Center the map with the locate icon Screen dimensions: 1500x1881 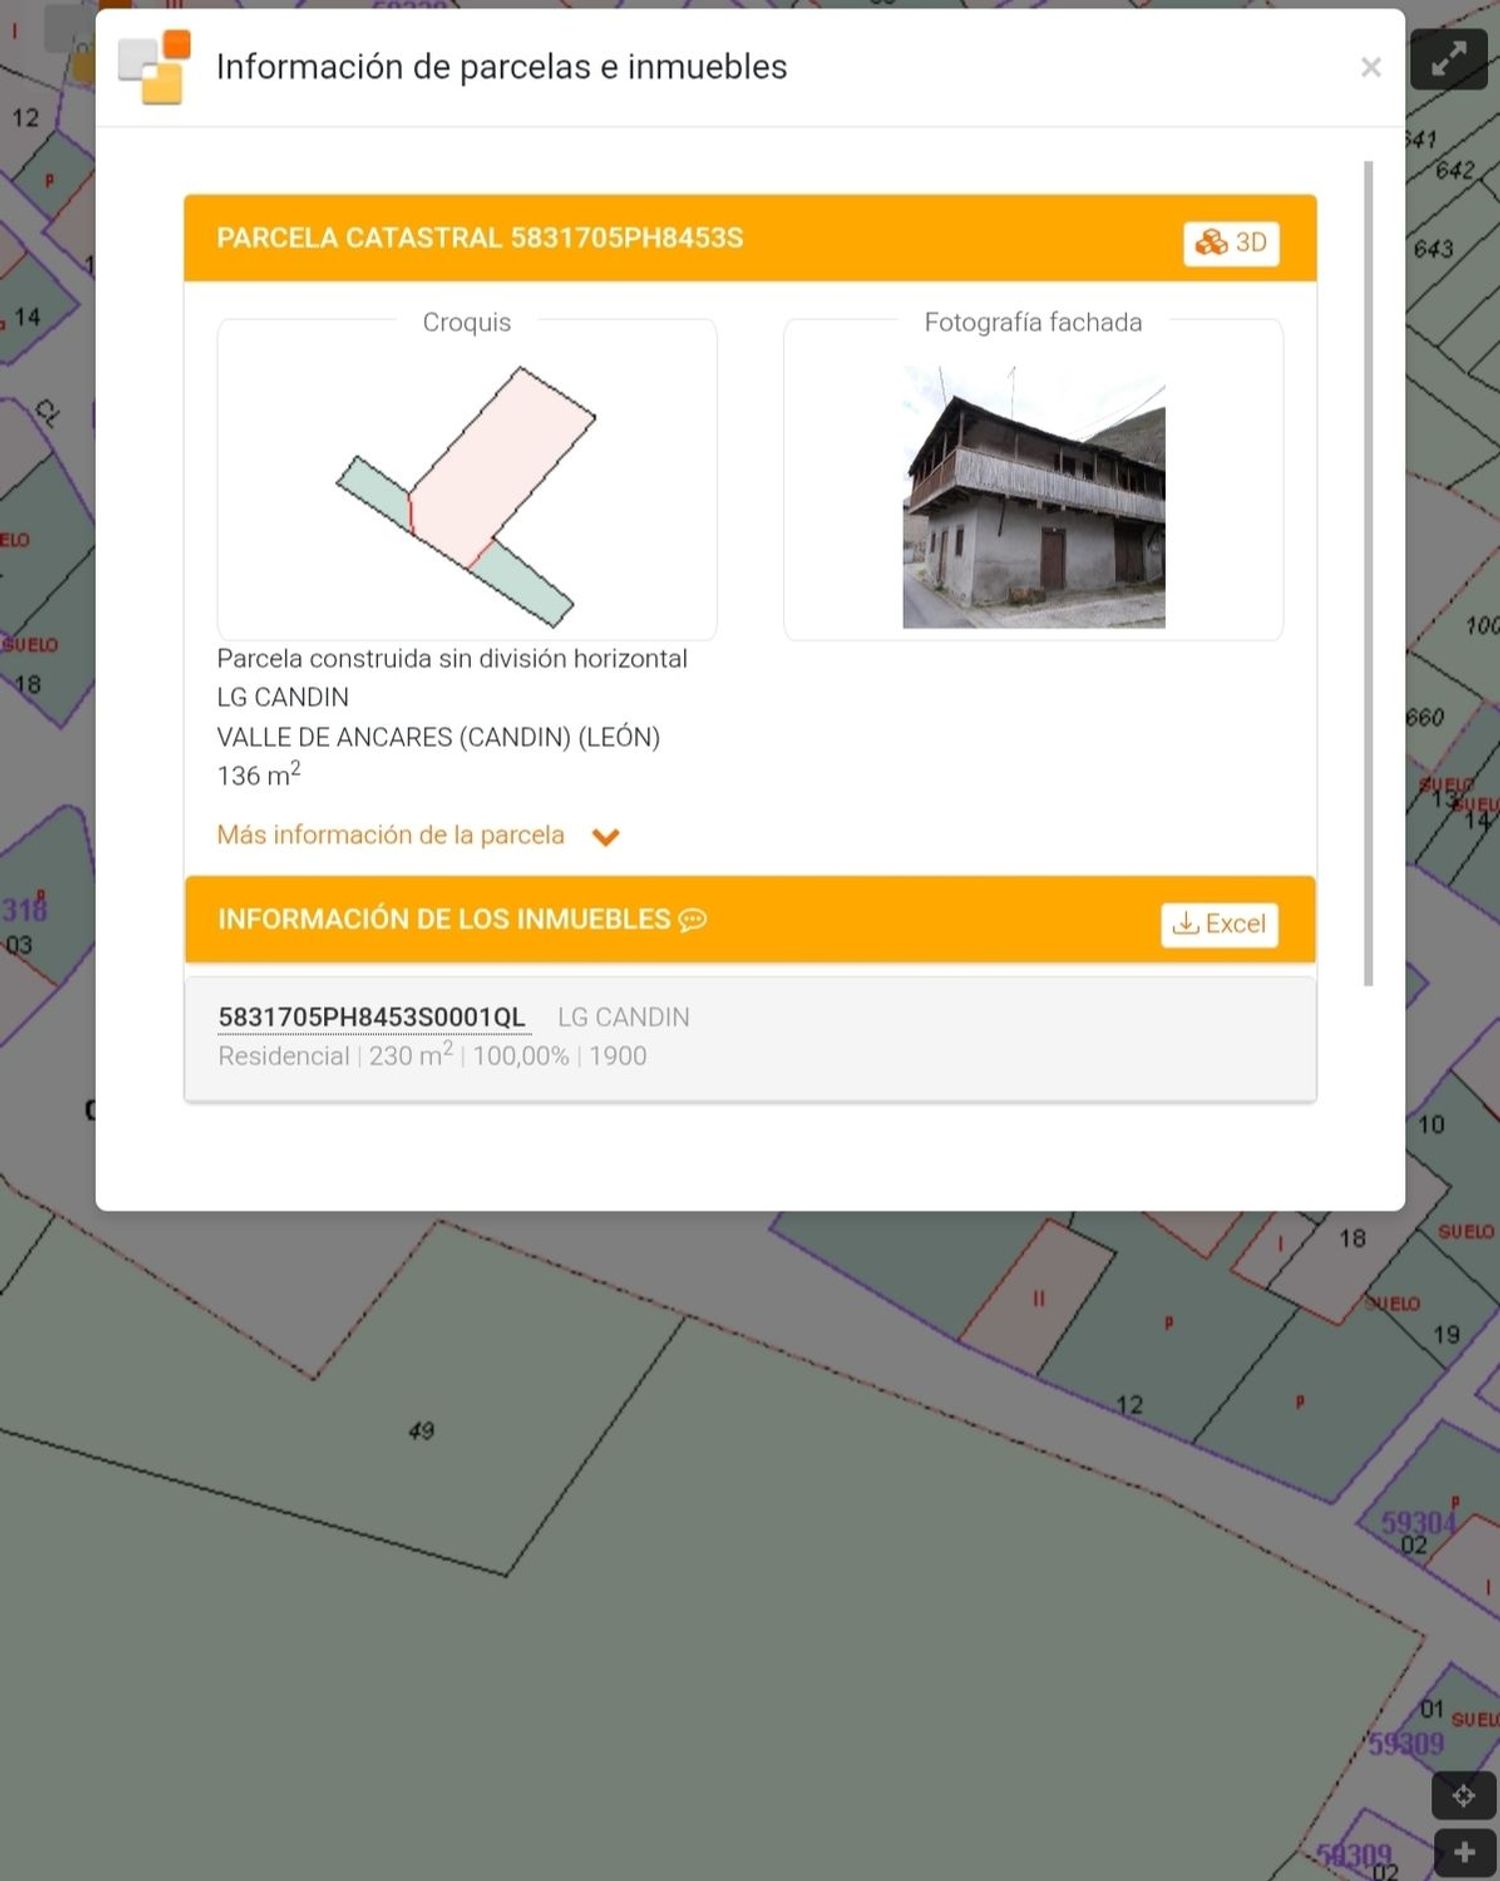coord(1464,1795)
